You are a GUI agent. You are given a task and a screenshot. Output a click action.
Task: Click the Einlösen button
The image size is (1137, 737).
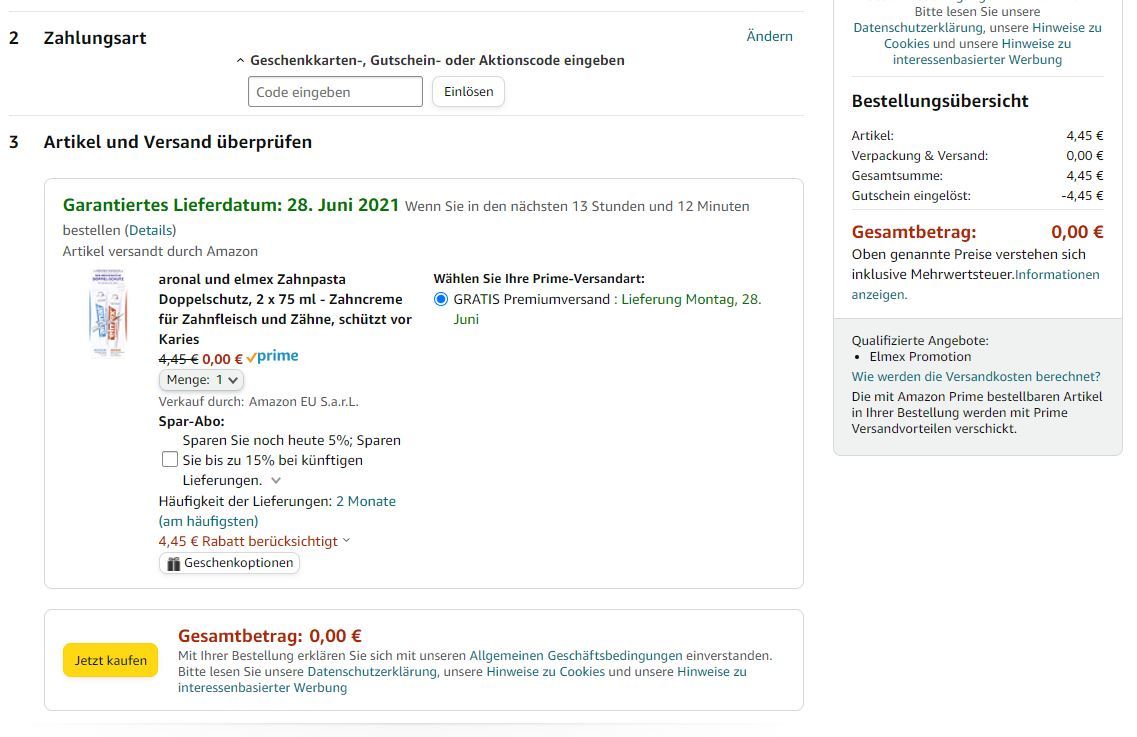468,92
